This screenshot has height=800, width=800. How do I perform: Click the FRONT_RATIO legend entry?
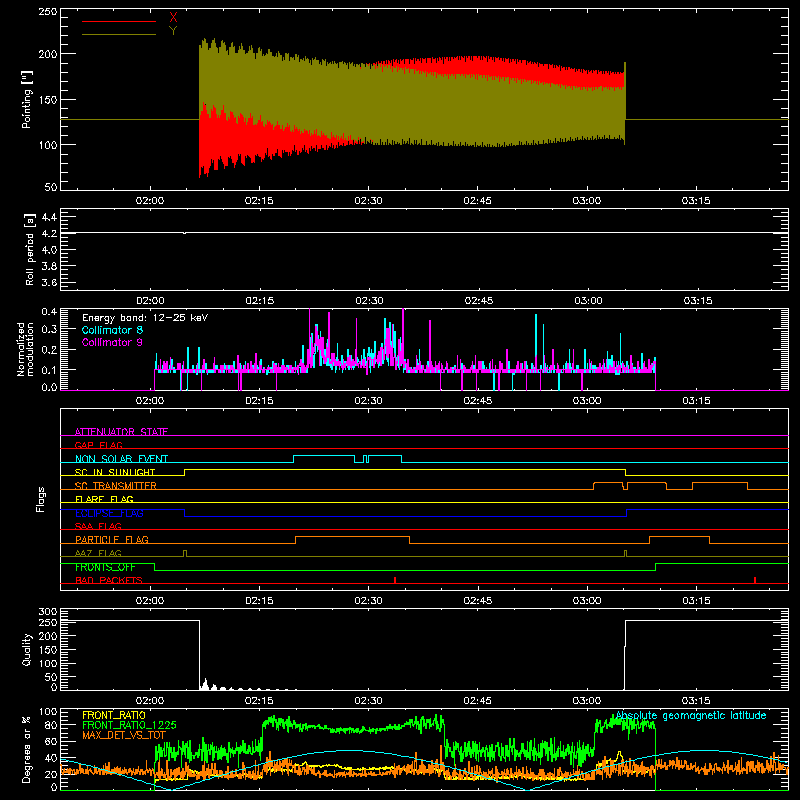114,715
